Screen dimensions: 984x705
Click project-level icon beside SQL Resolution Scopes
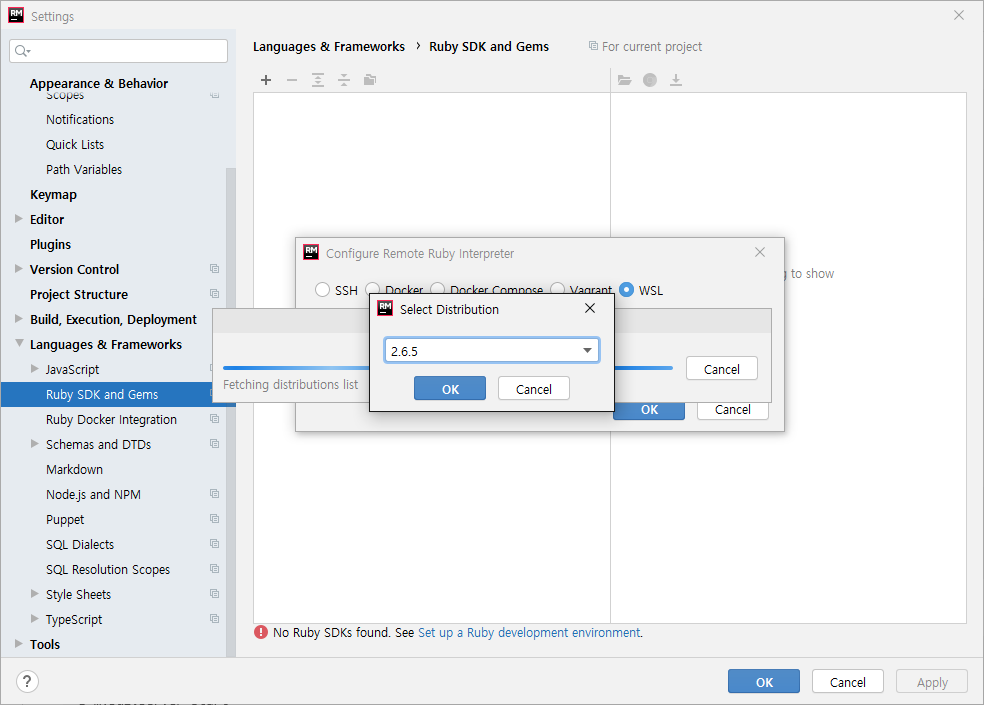[x=215, y=569]
